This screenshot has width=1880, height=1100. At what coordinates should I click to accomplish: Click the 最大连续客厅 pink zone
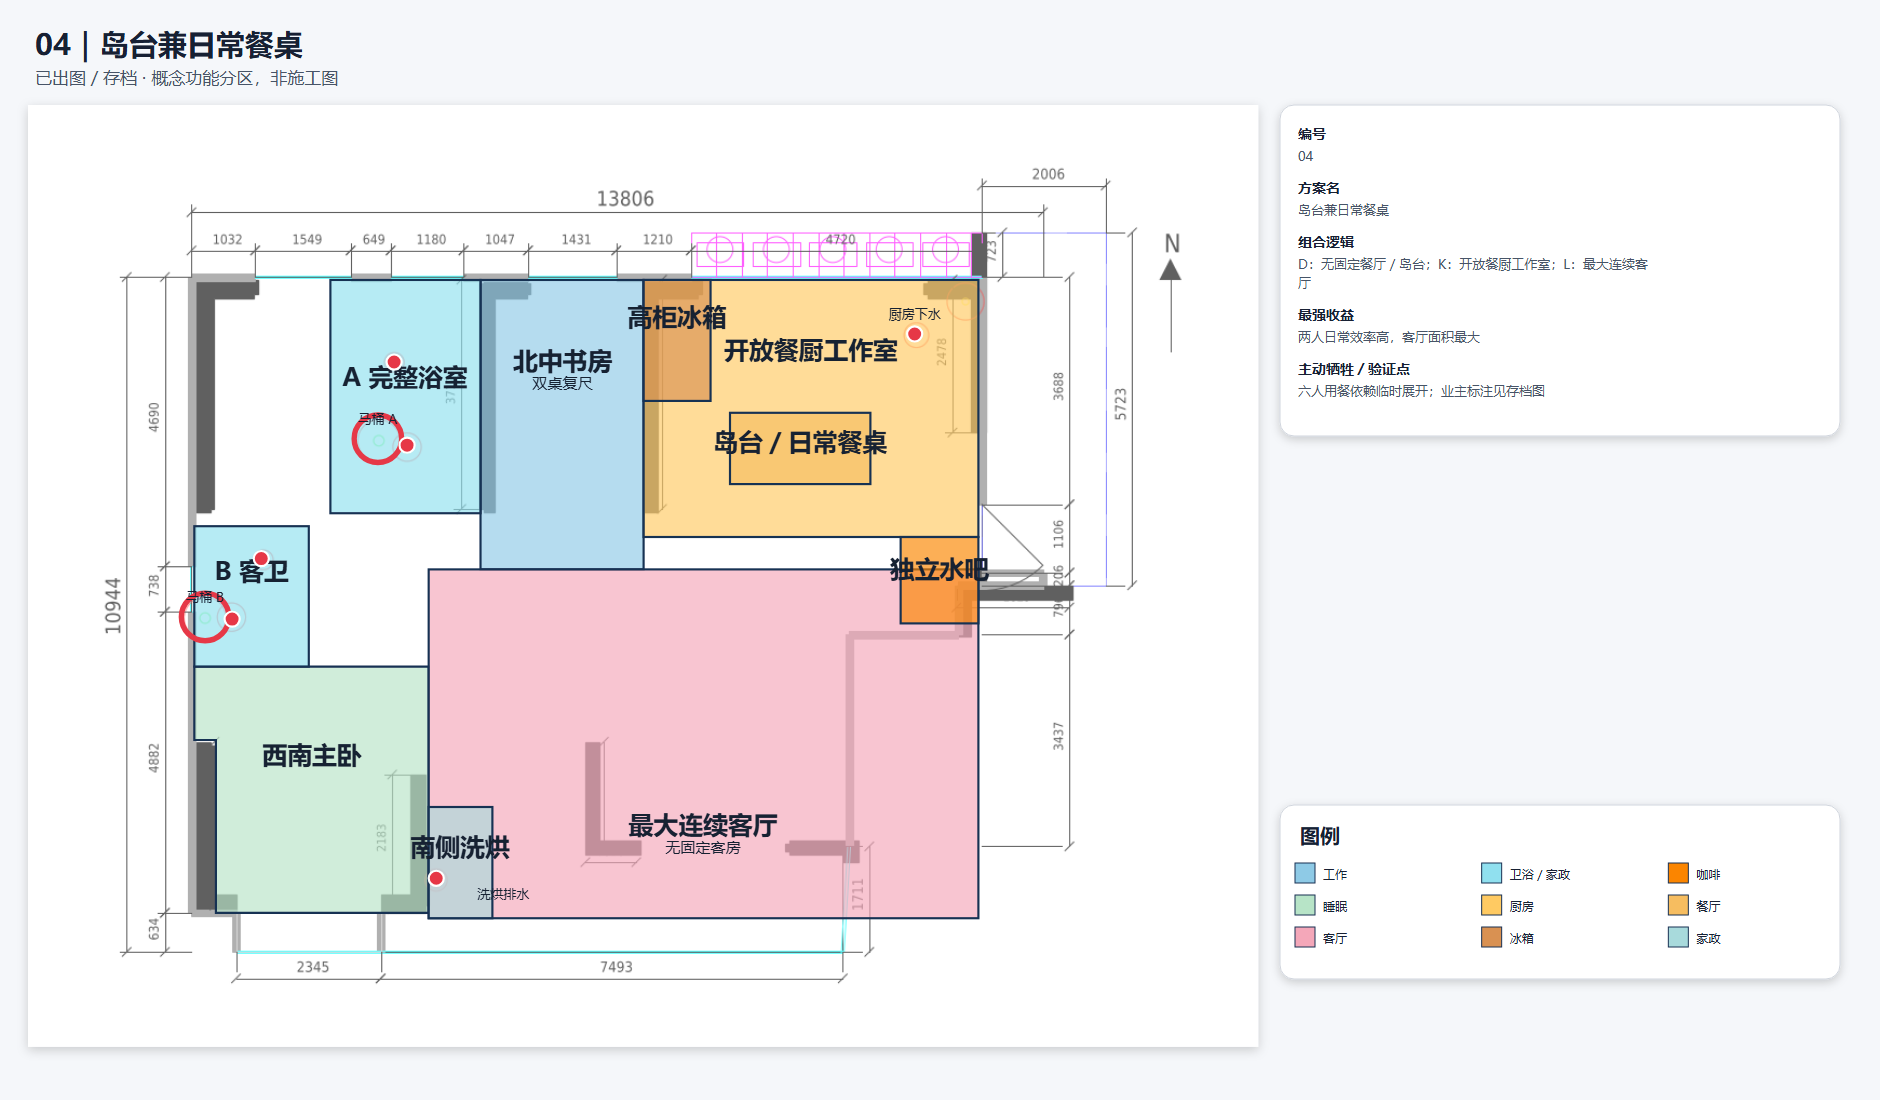(x=704, y=744)
